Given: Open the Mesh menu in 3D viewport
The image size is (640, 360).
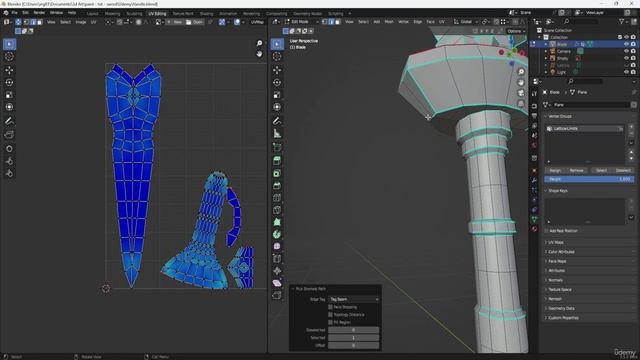Looking at the screenshot, I should coord(389,22).
